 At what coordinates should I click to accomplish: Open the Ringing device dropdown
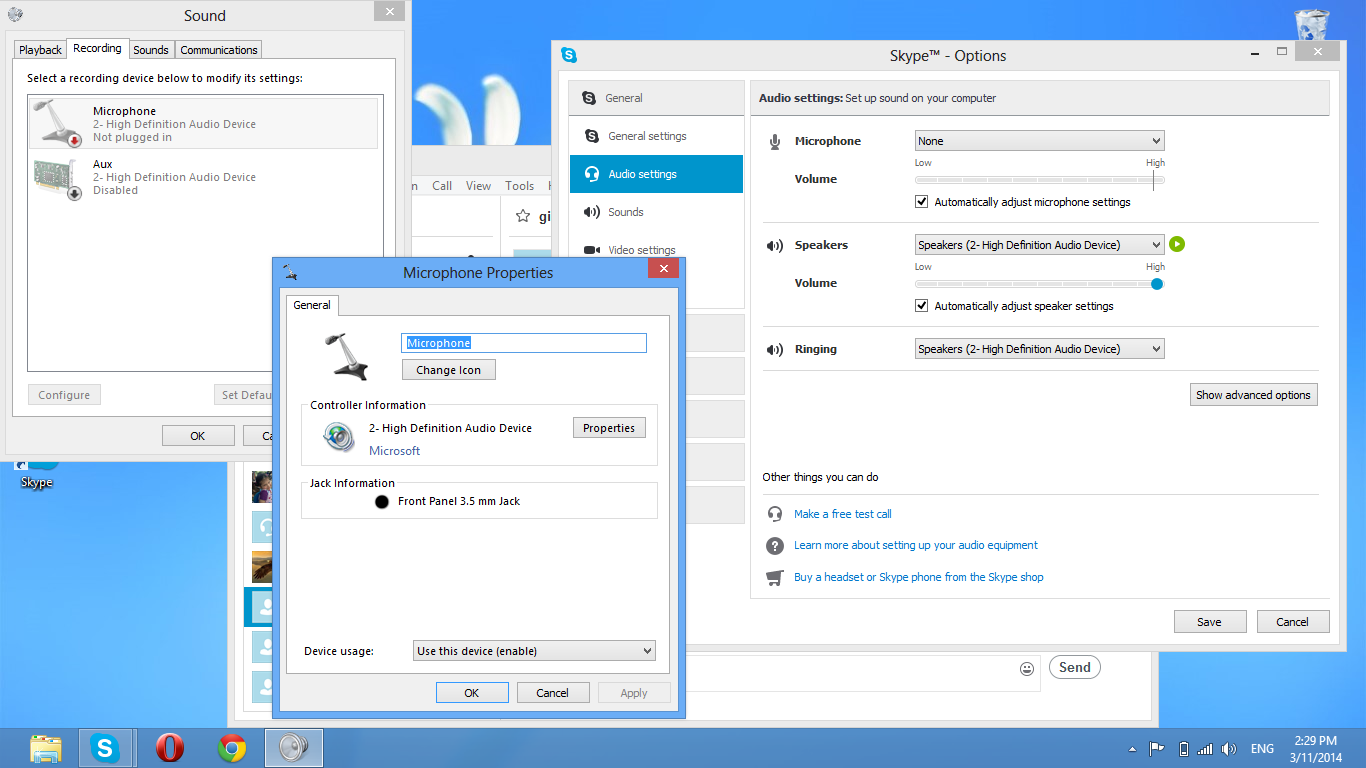pyautogui.click(x=1039, y=349)
